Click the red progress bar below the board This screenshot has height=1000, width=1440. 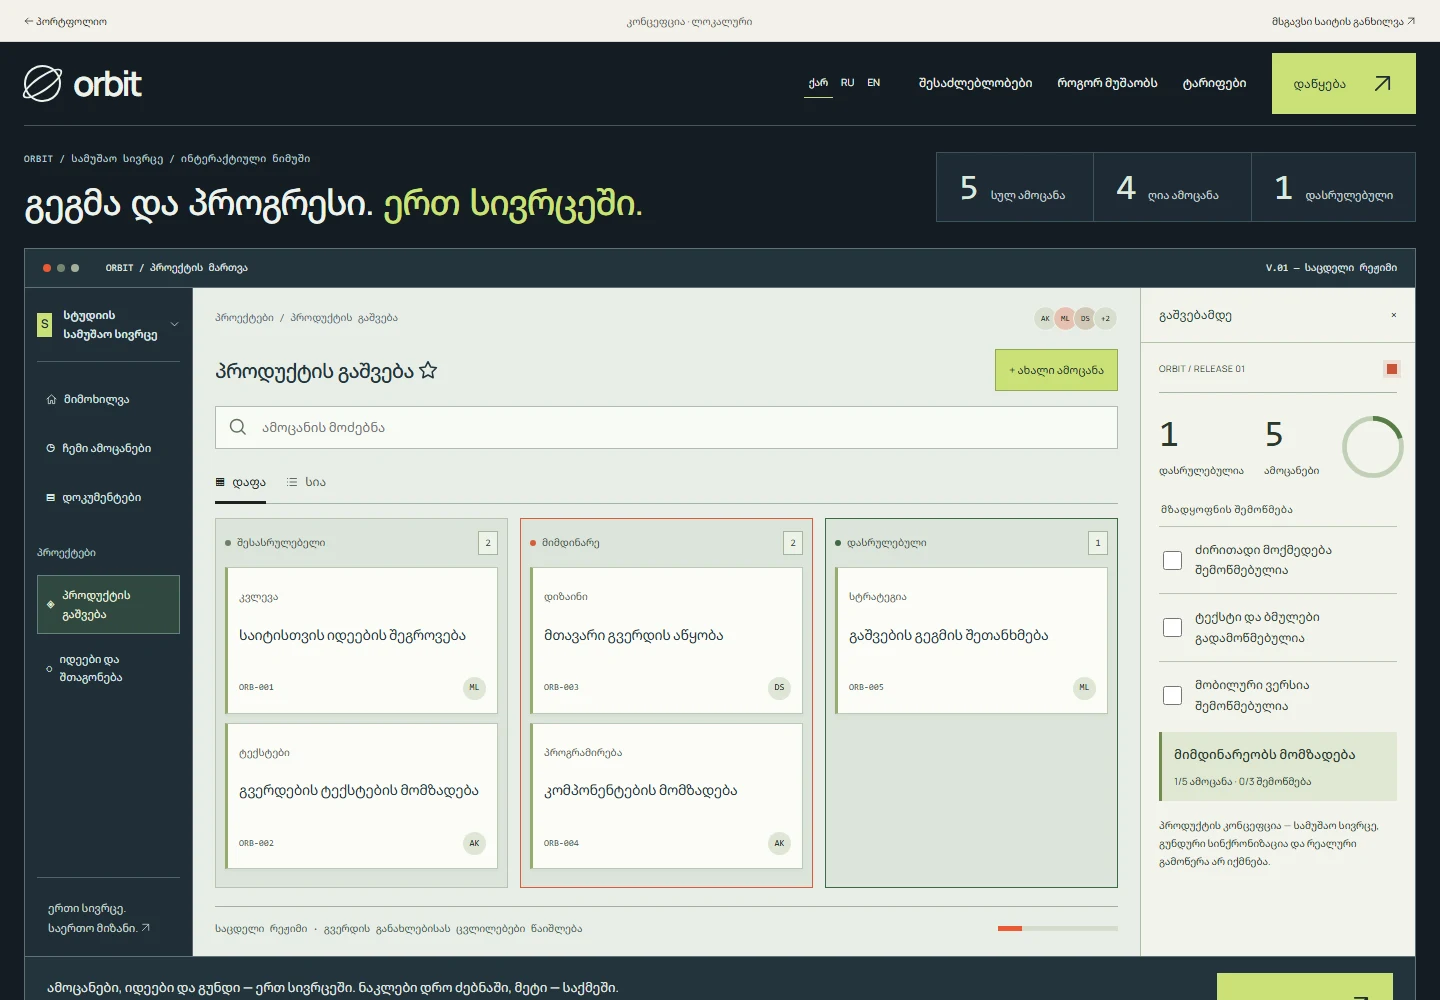click(x=1010, y=929)
